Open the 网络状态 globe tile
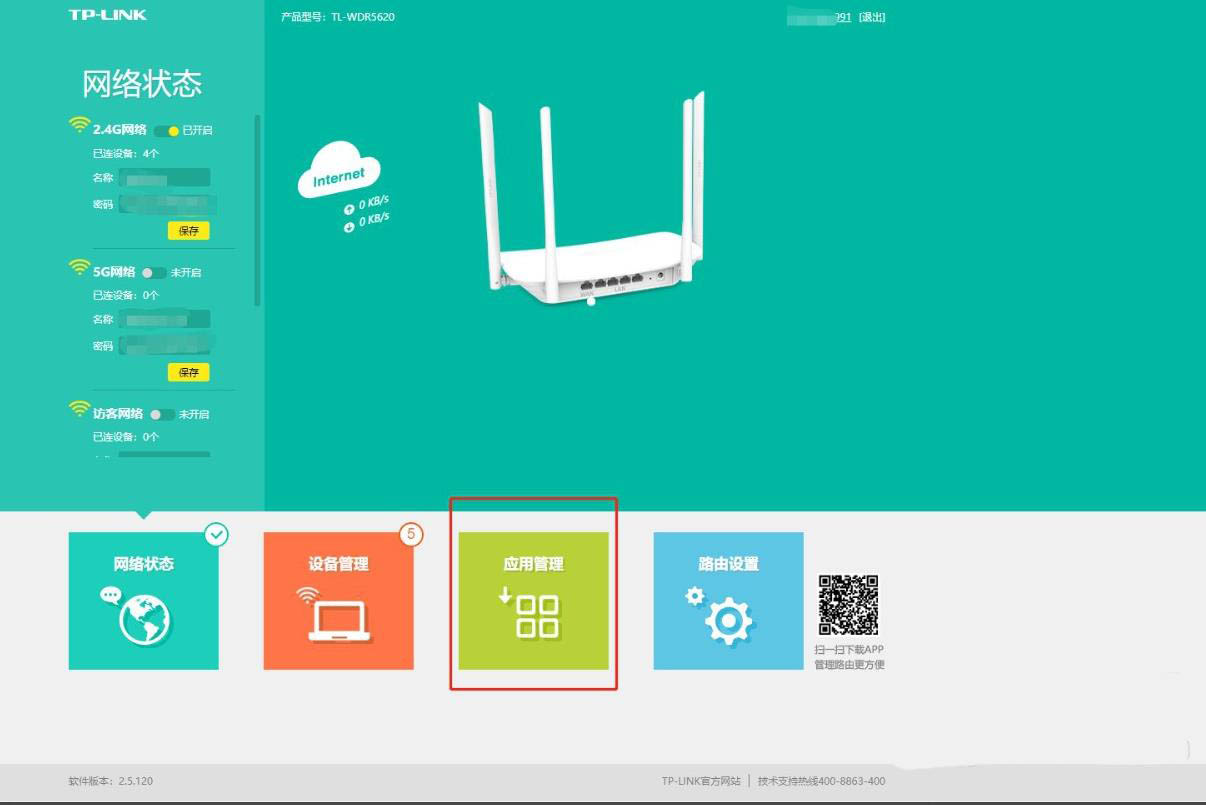This screenshot has height=805, width=1206. pyautogui.click(x=143, y=601)
